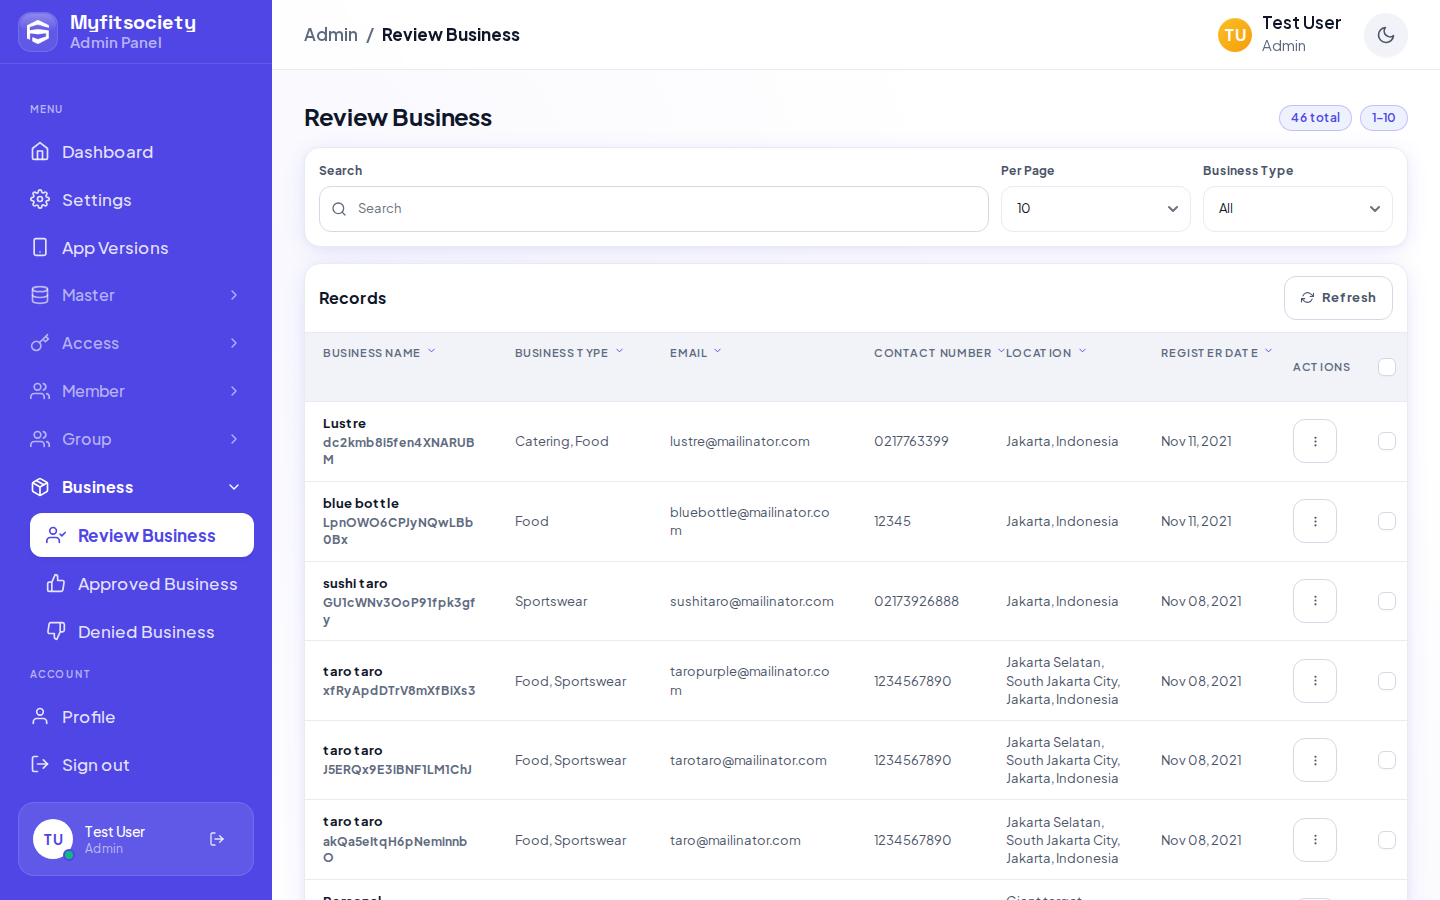The height and width of the screenshot is (900, 1440).
Task: Click the Search input field
Action: coord(654,209)
